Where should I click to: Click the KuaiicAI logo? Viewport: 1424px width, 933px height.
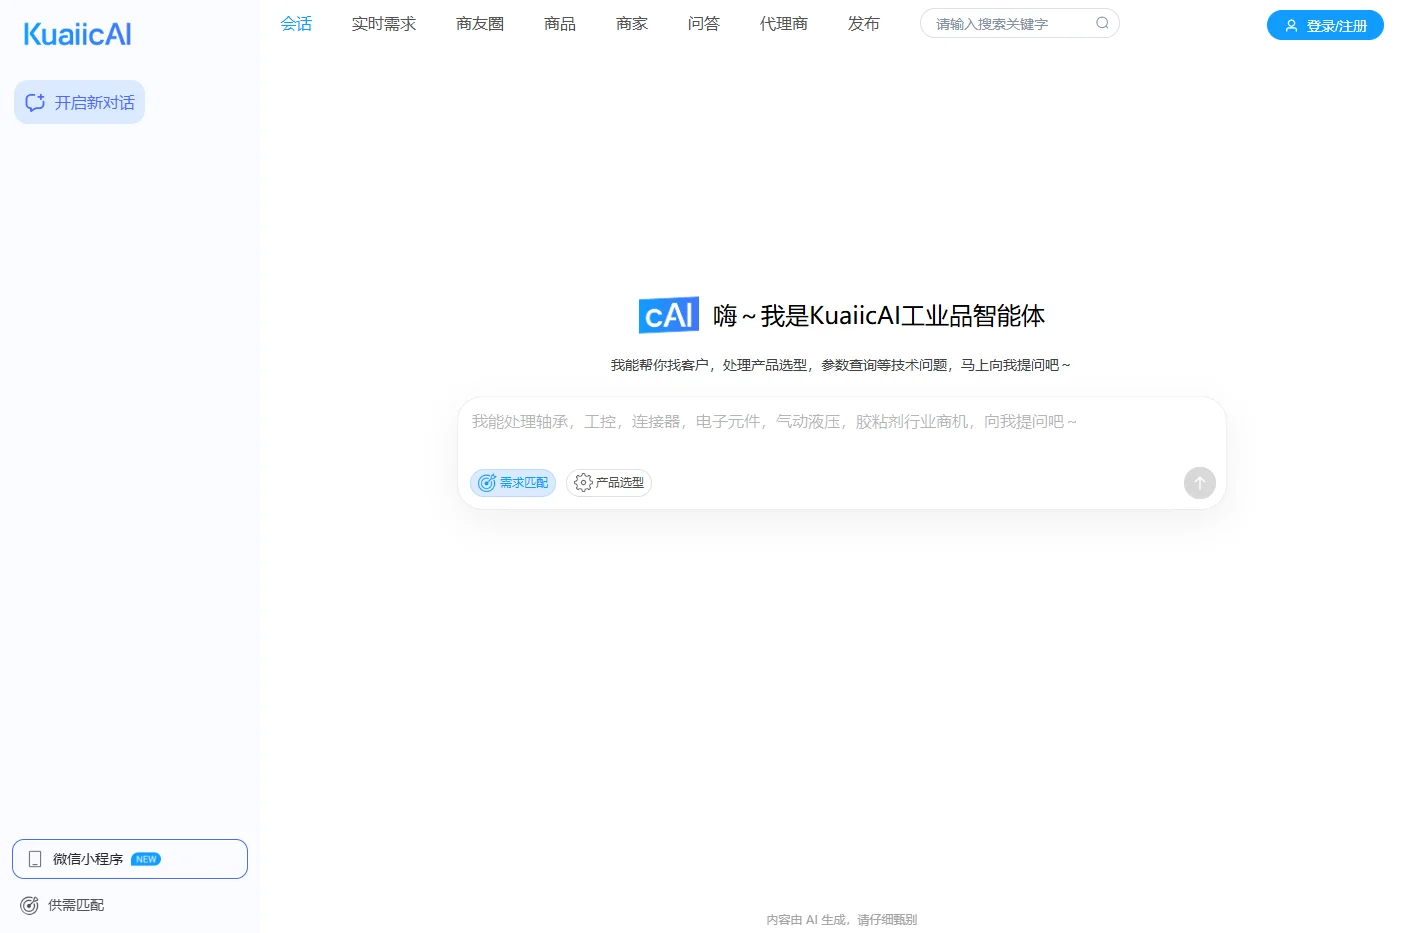click(77, 34)
